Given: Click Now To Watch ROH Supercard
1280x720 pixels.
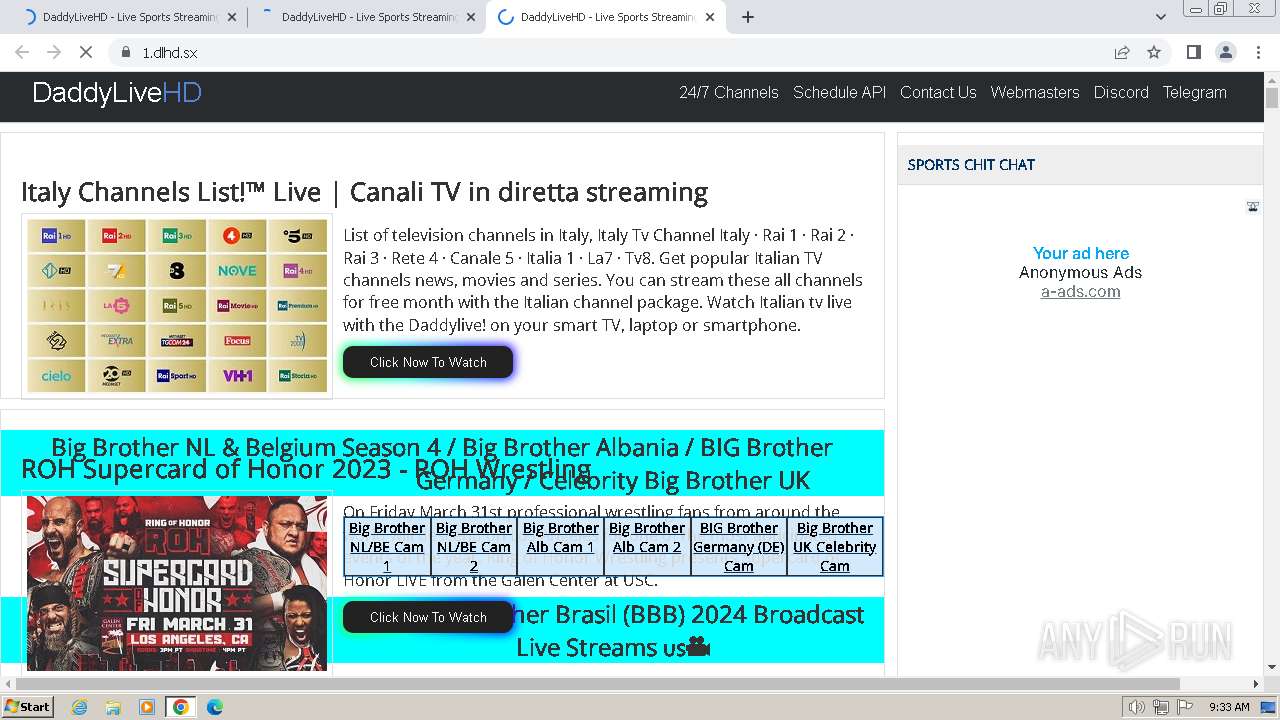Looking at the screenshot, I should 428,617.
